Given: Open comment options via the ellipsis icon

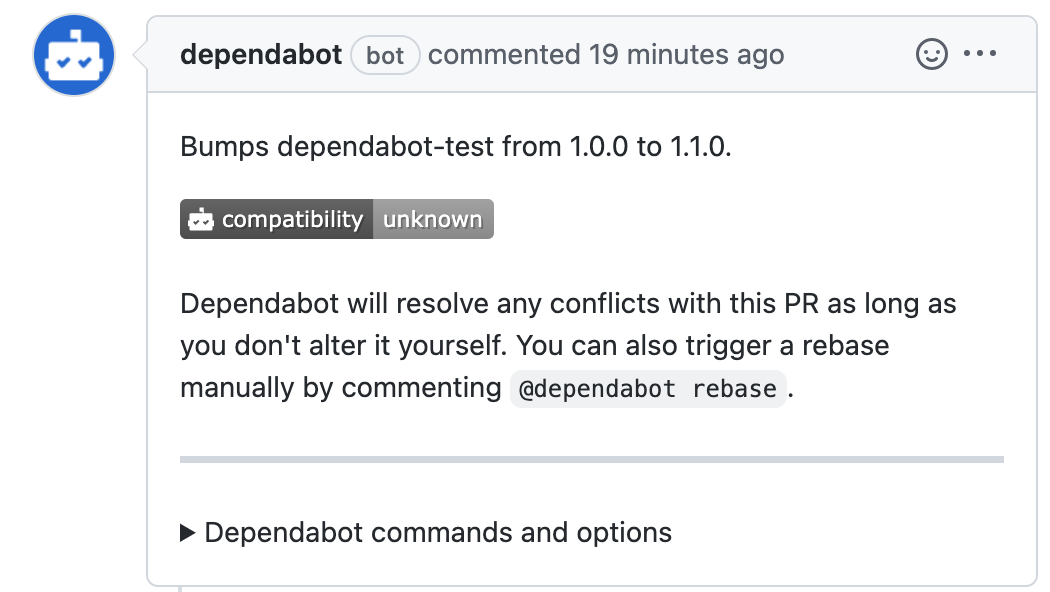Looking at the screenshot, I should (x=981, y=55).
